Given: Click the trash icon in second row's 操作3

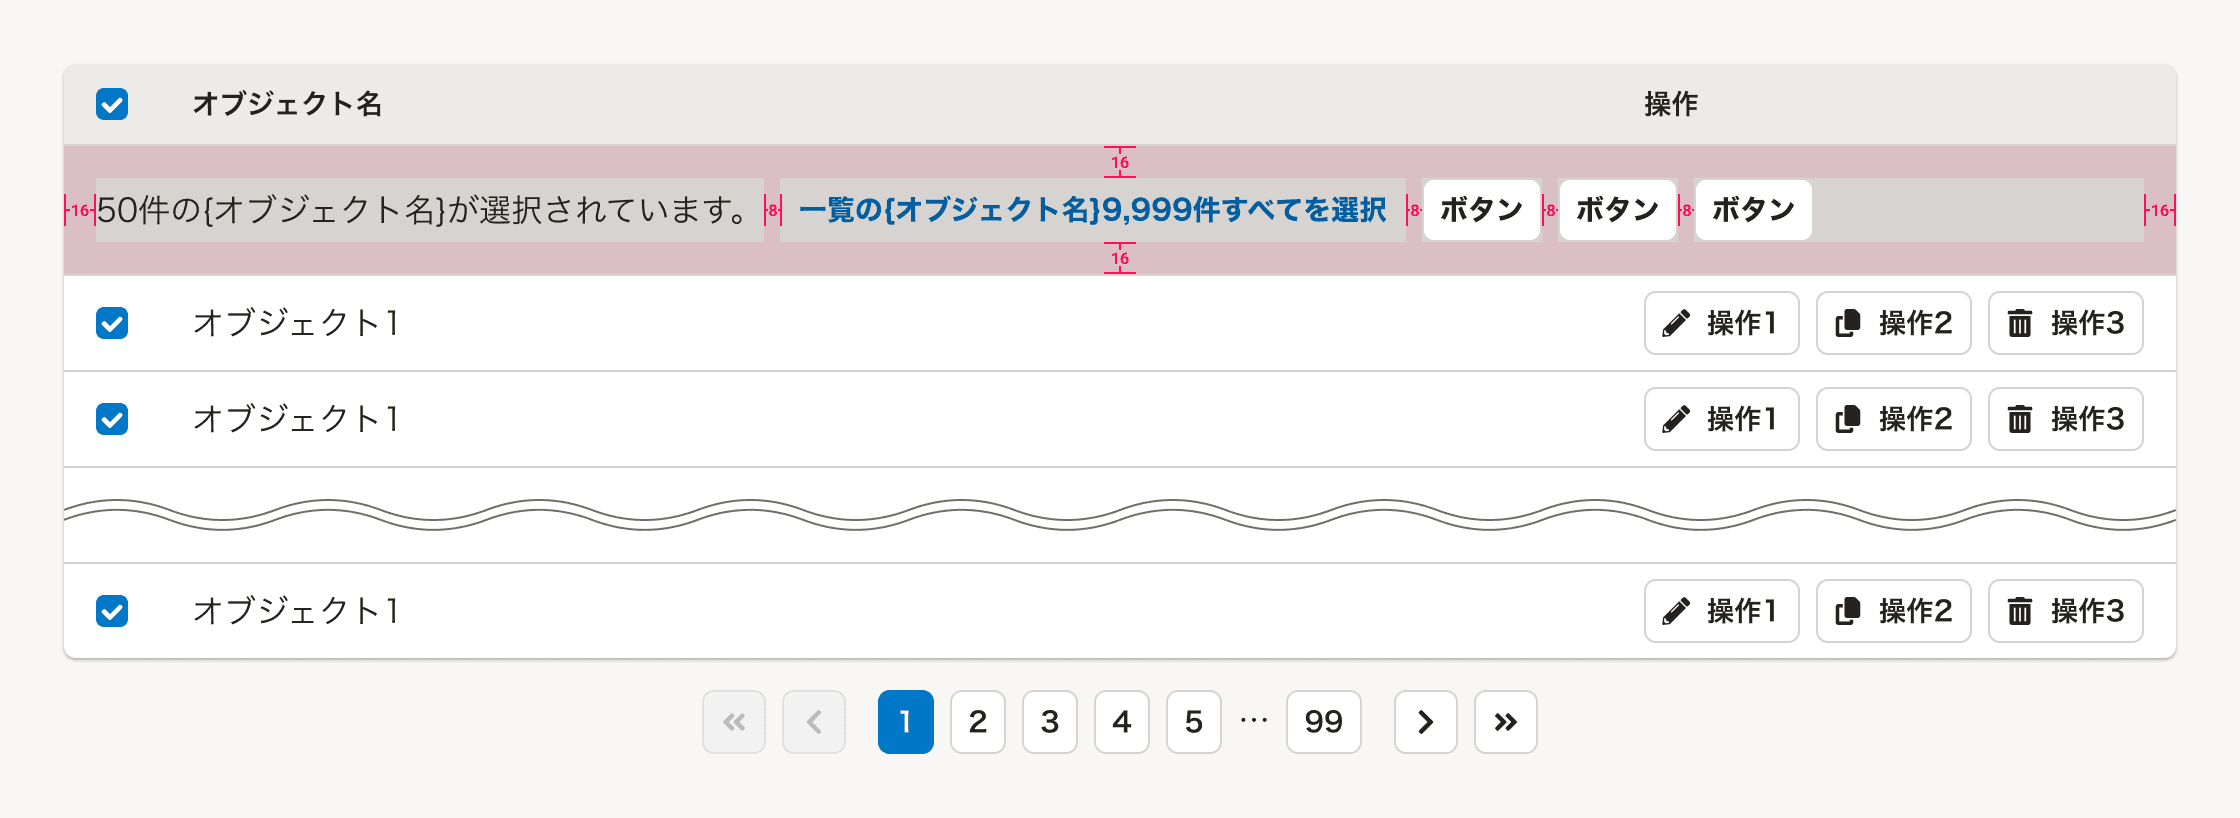Looking at the screenshot, I should [2020, 419].
